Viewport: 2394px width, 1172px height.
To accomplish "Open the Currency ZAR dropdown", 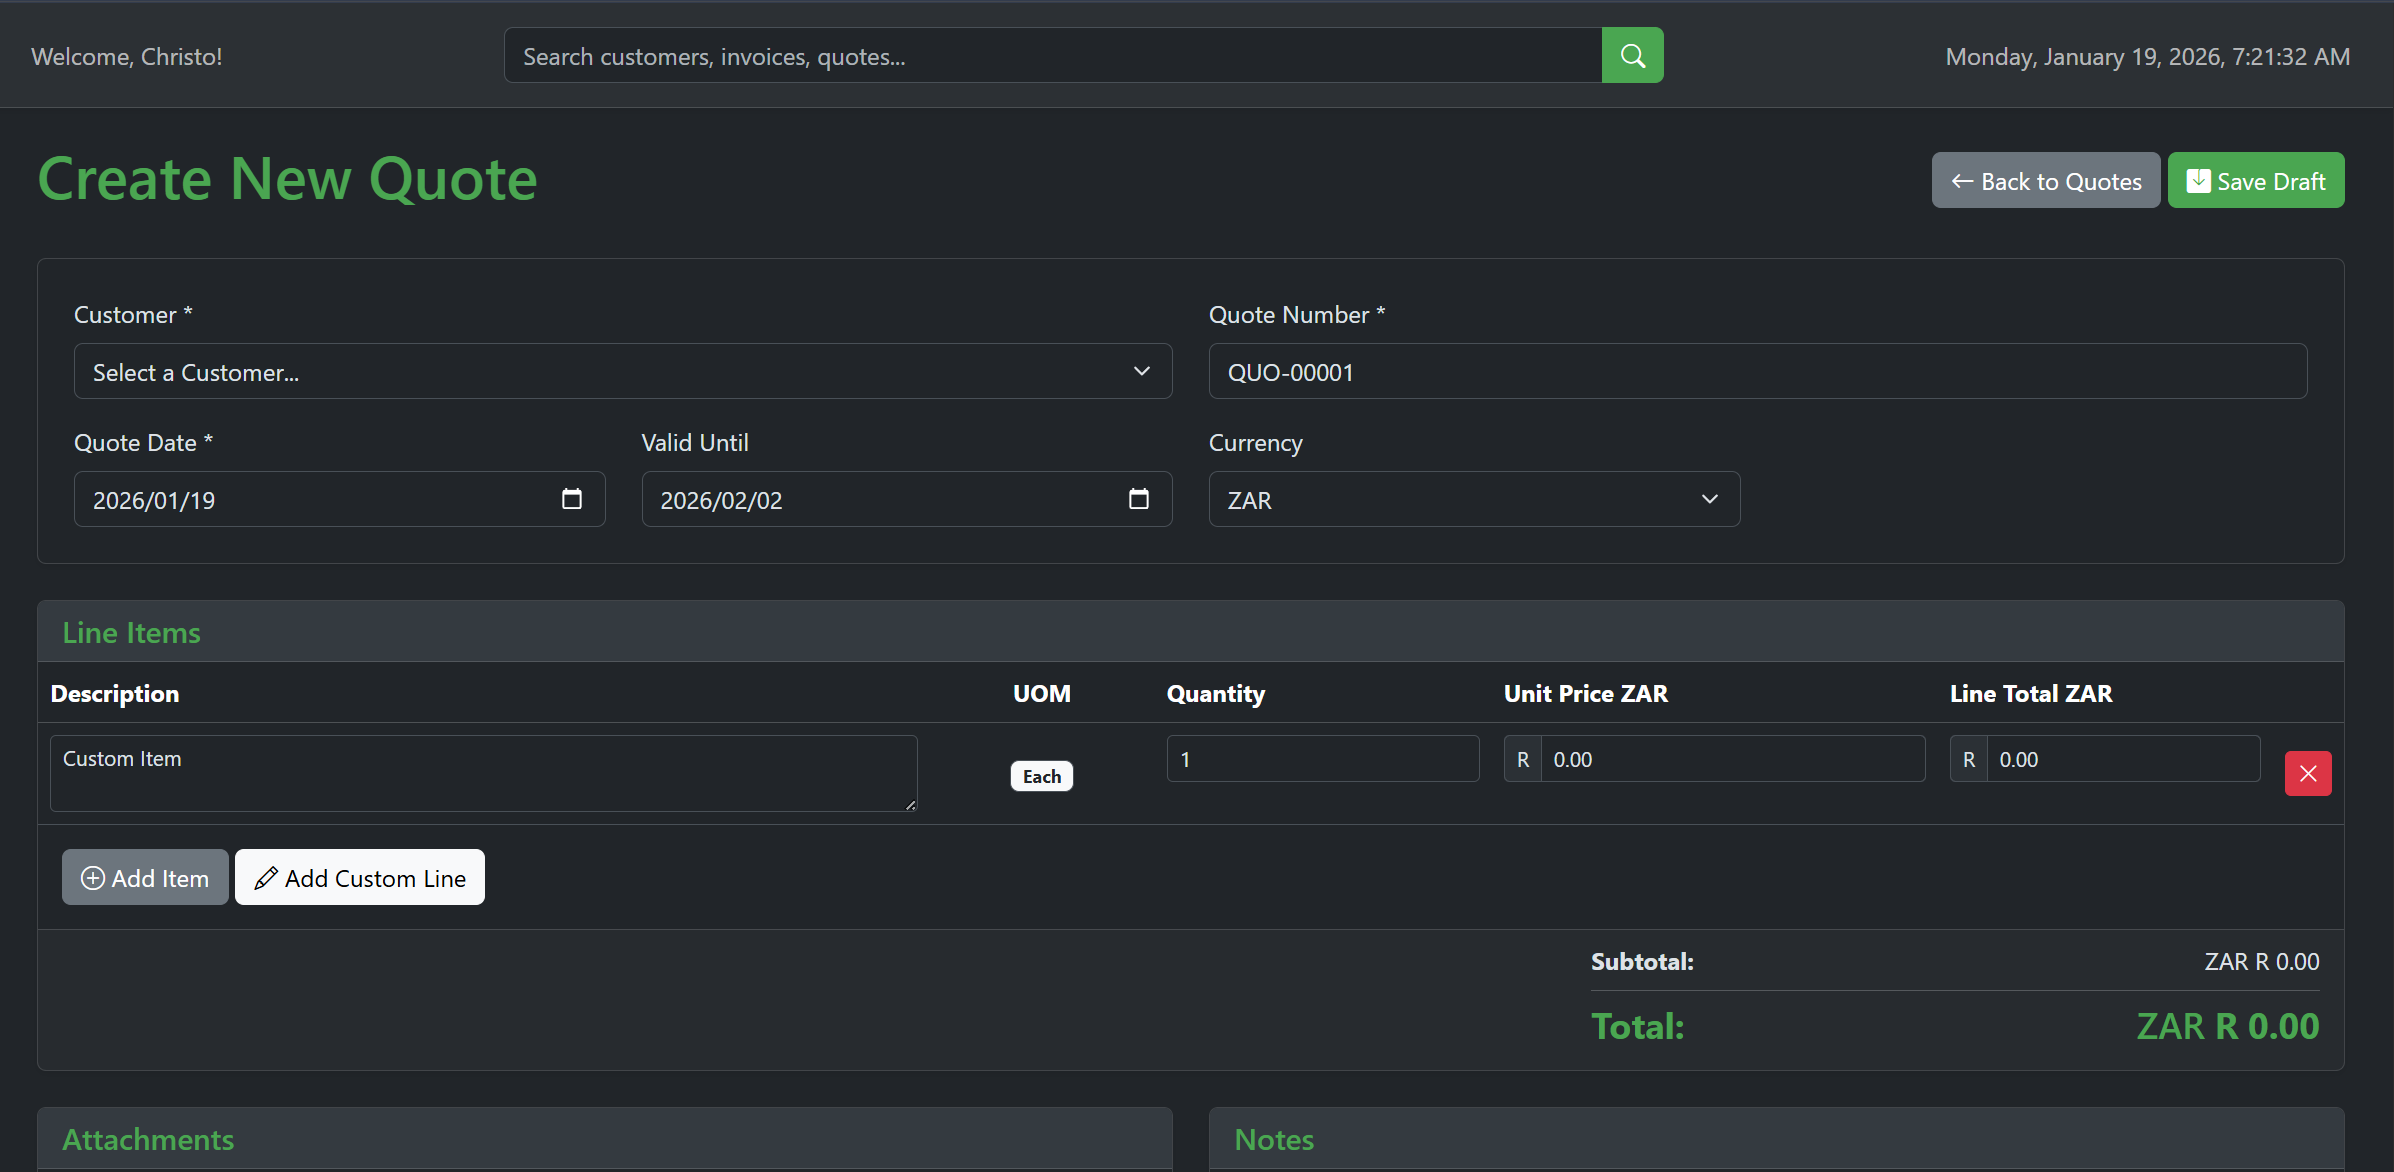I will (1473, 499).
